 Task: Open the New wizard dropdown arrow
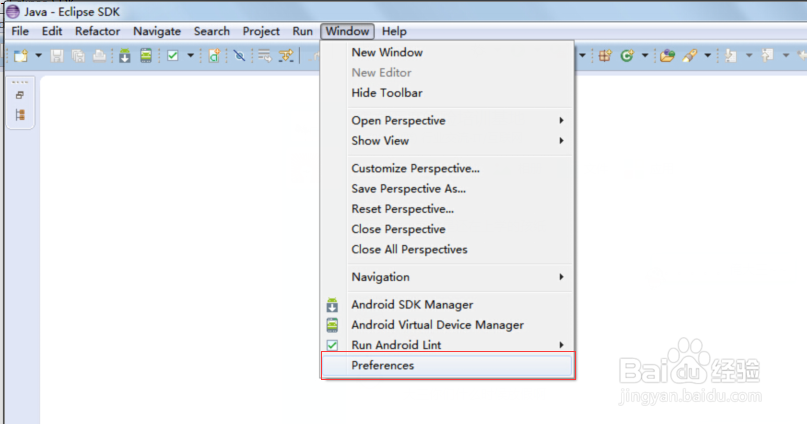click(x=38, y=56)
